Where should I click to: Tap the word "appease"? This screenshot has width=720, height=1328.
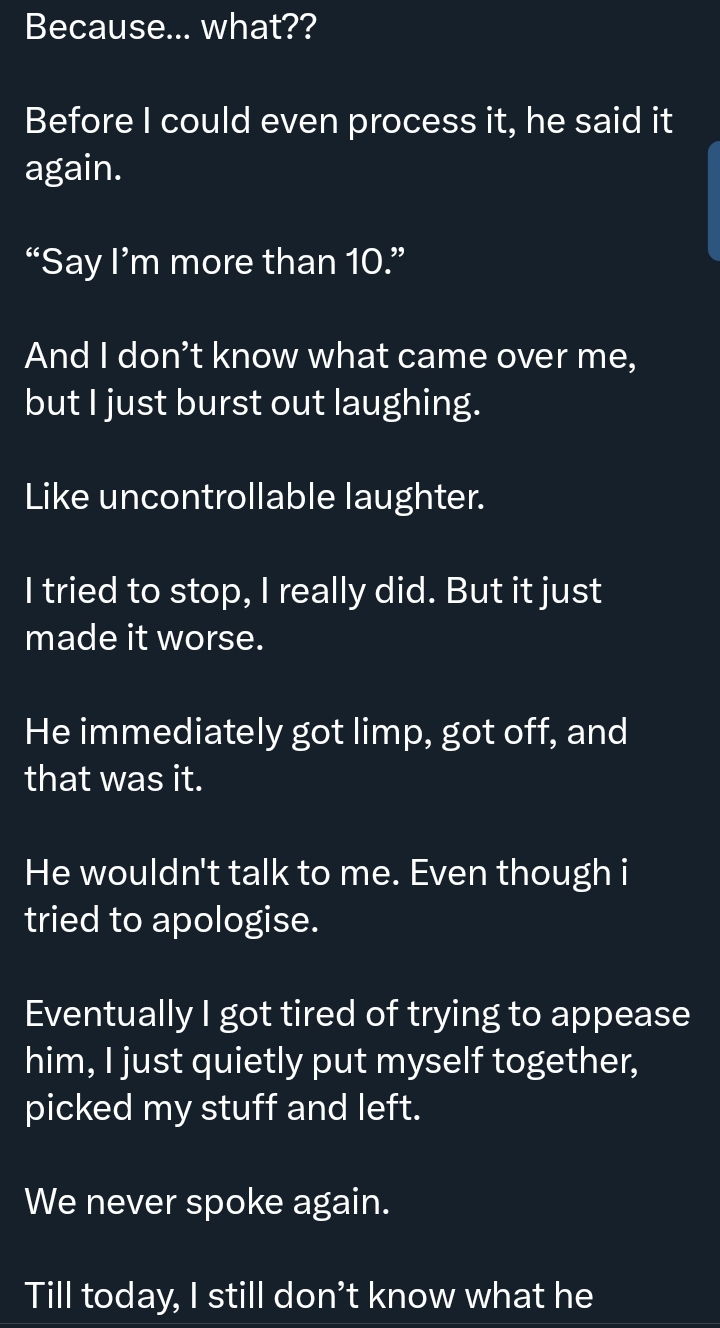[x=619, y=1014]
